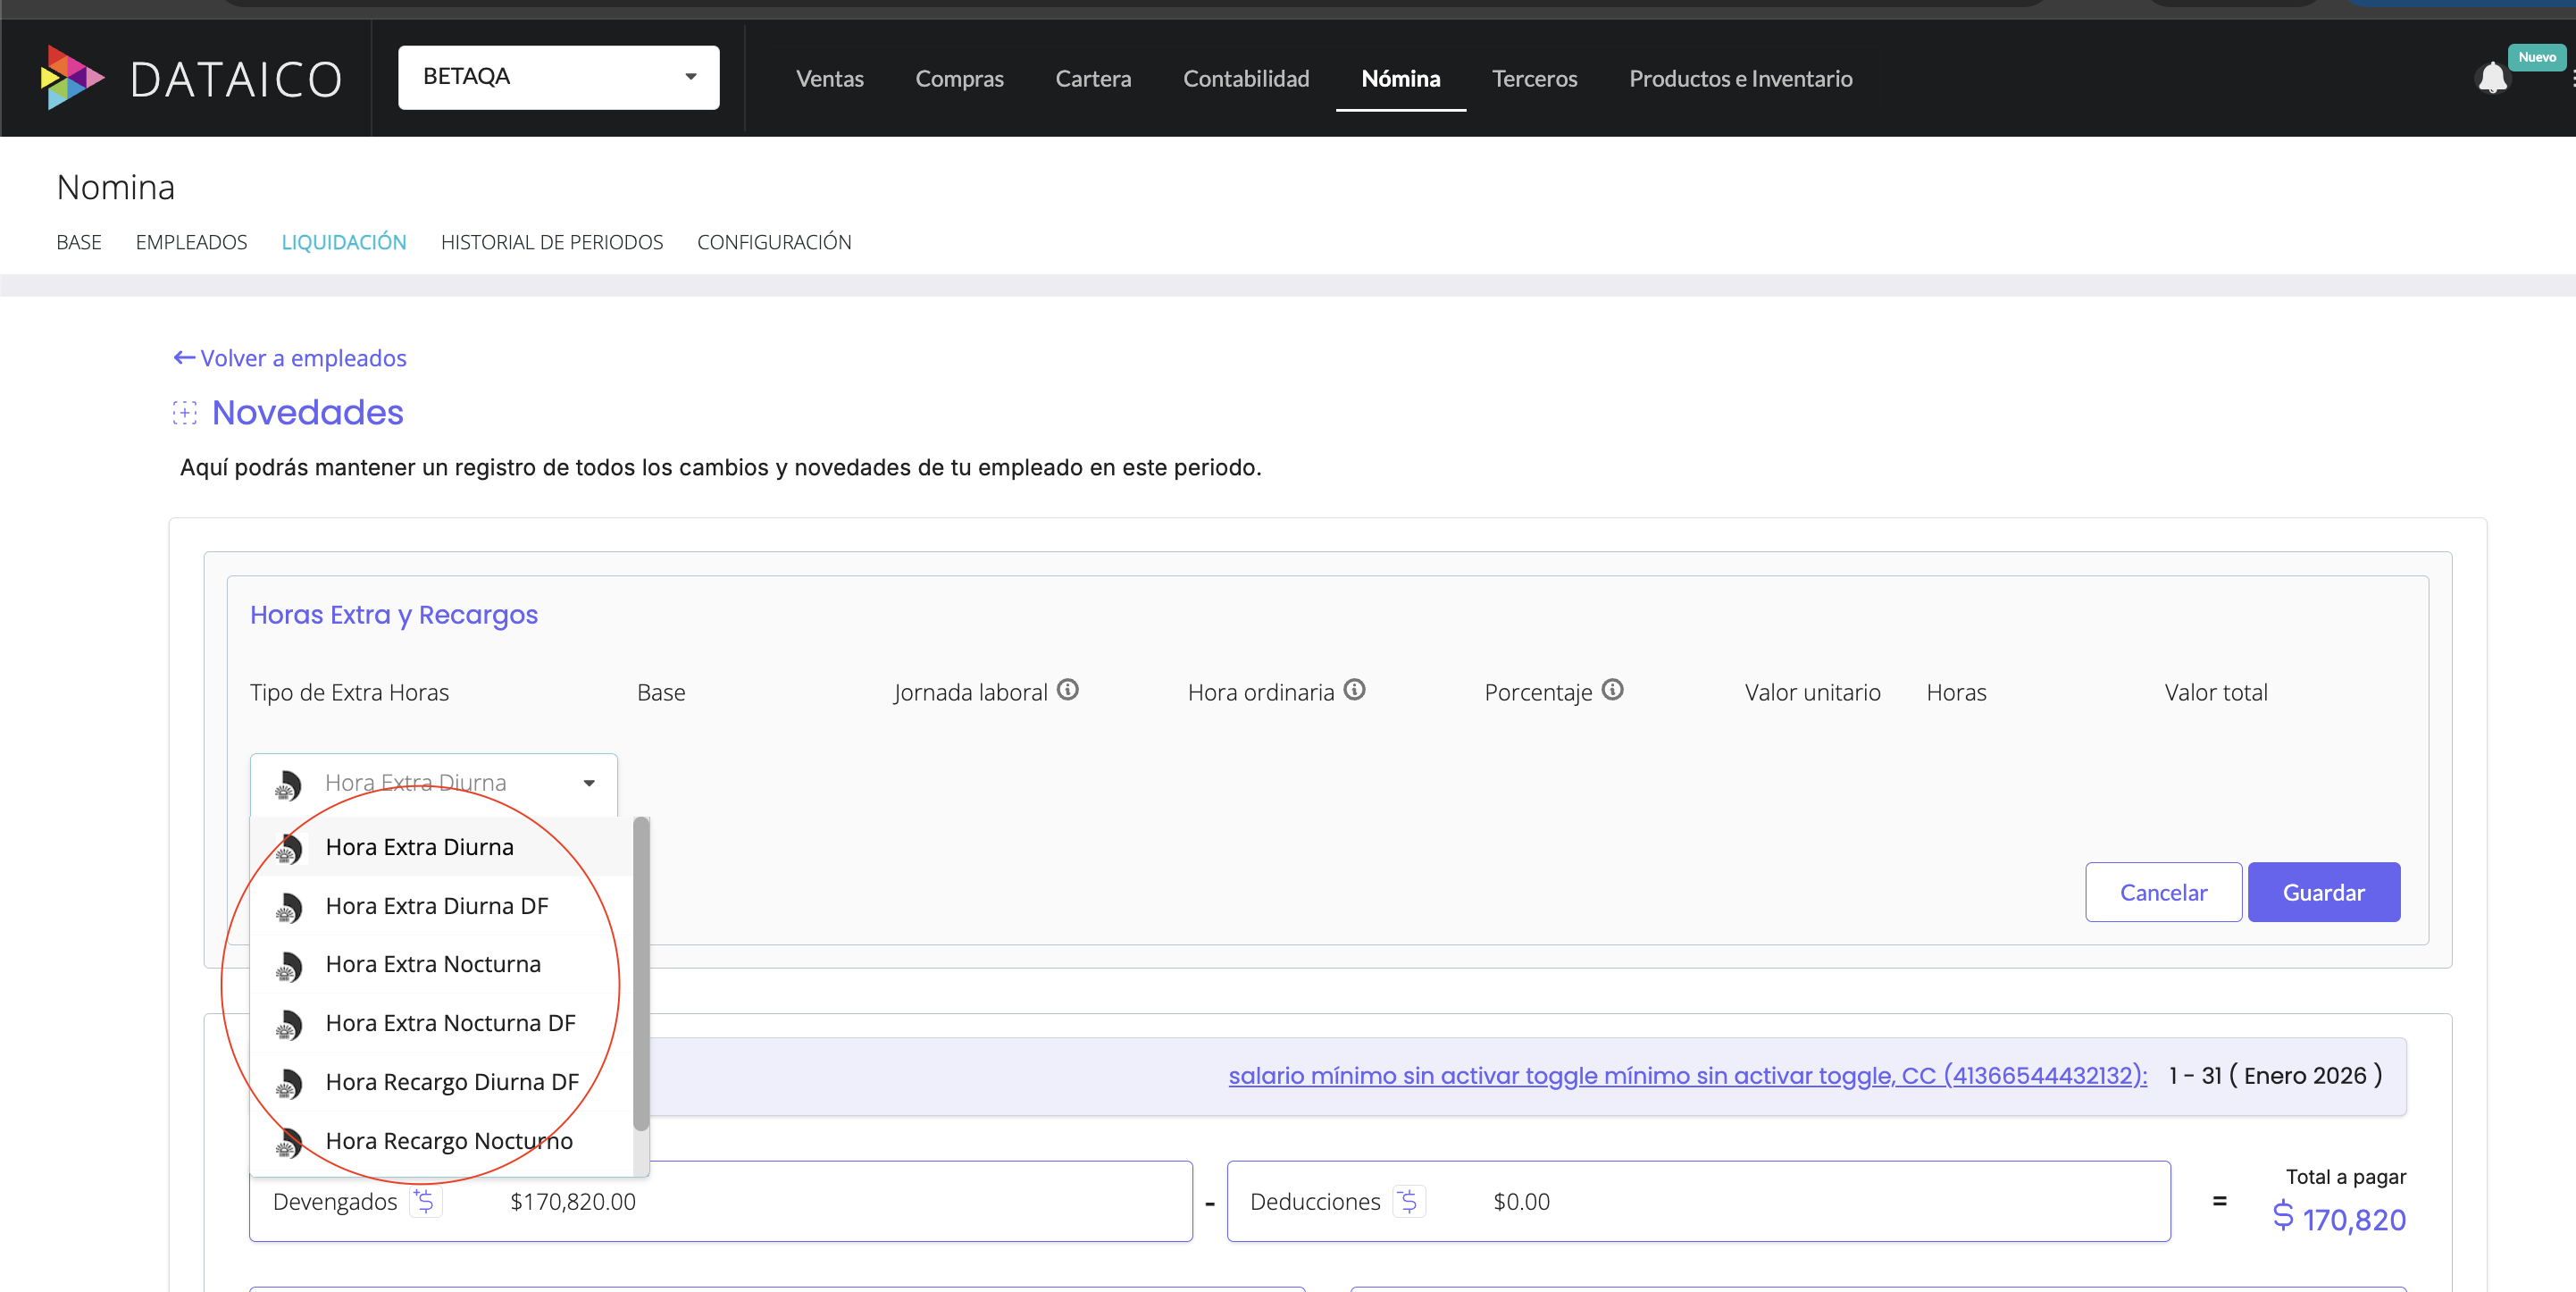The width and height of the screenshot is (2576, 1292).
Task: Click the Devengados $170,820.00 field
Action: point(720,1201)
